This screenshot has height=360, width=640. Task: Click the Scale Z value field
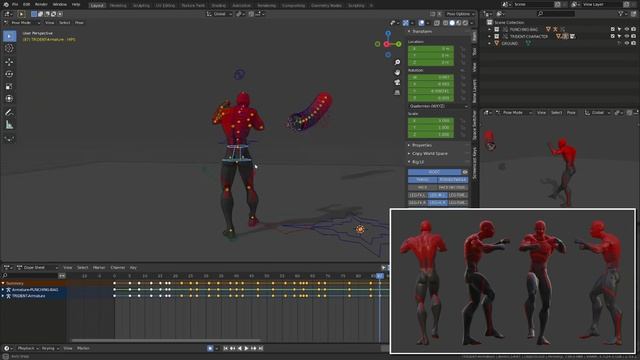click(x=431, y=135)
